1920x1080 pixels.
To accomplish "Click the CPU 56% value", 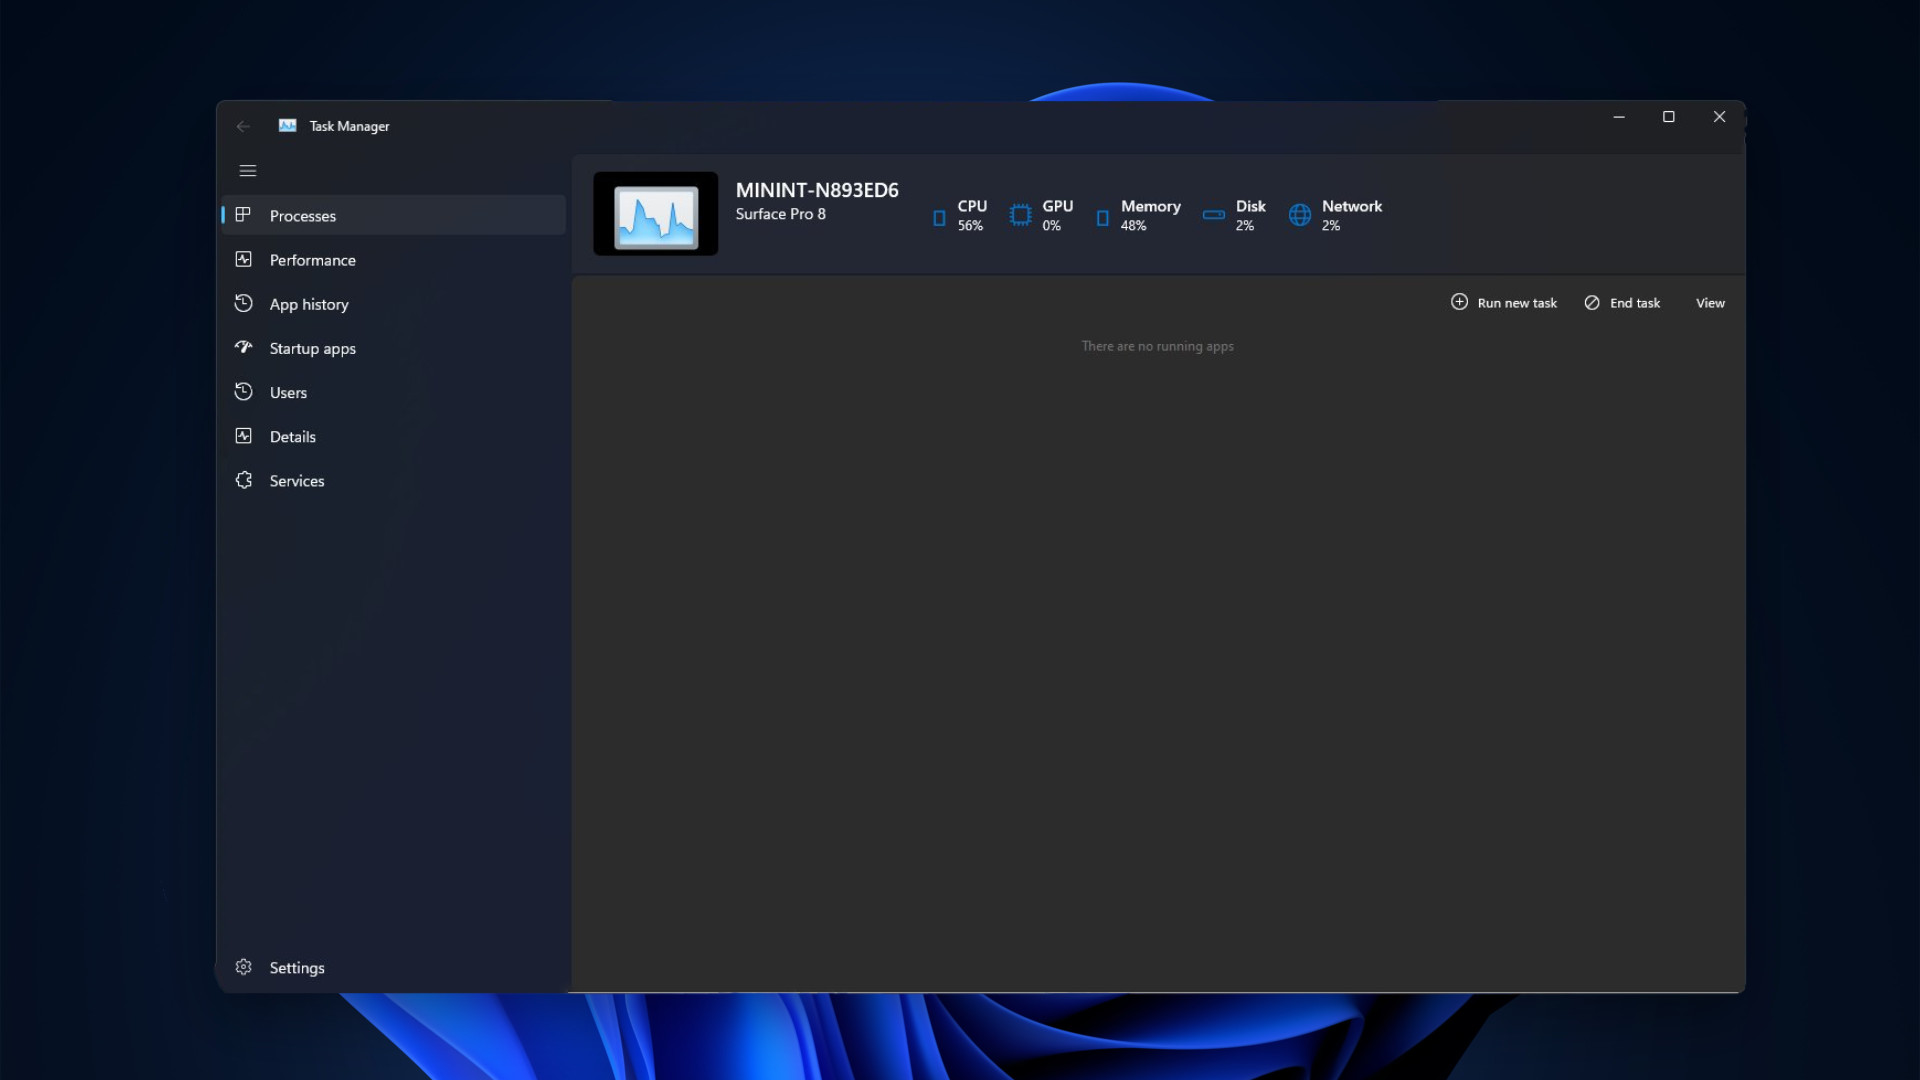I will point(970,226).
